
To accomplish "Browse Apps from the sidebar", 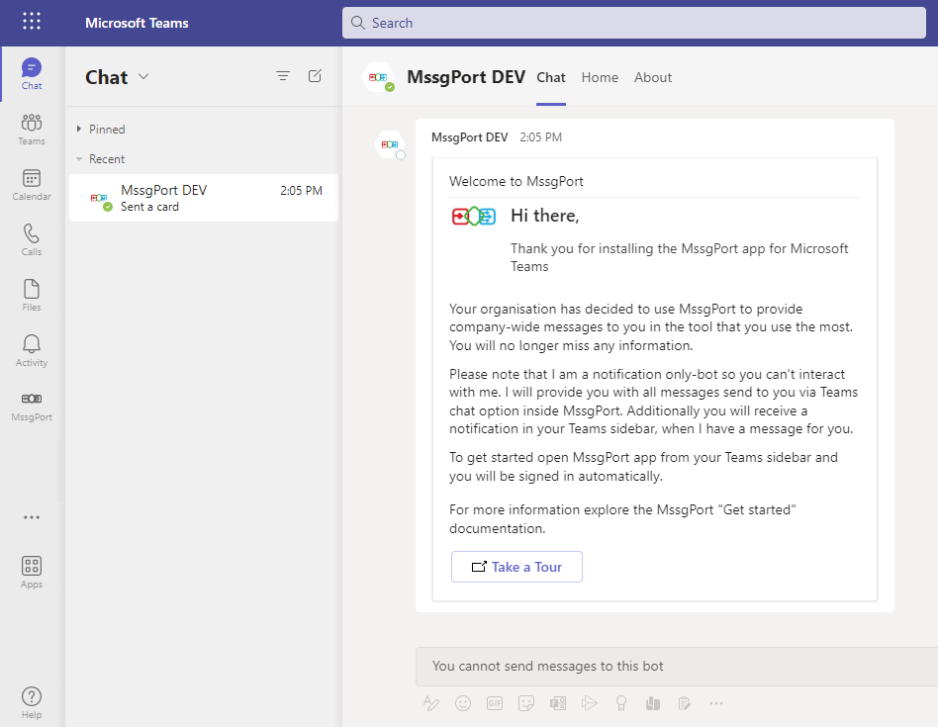I will [31, 570].
